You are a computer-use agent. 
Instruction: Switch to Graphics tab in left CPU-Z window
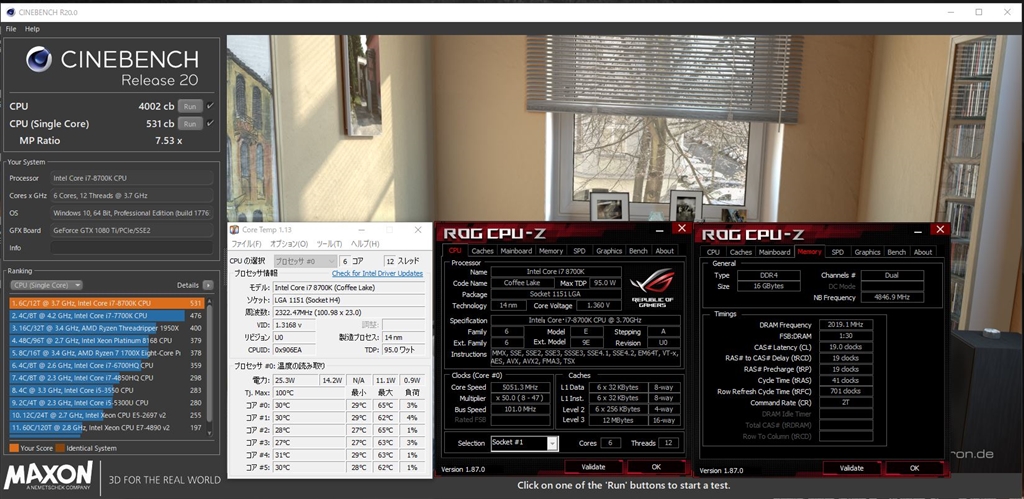(x=609, y=251)
